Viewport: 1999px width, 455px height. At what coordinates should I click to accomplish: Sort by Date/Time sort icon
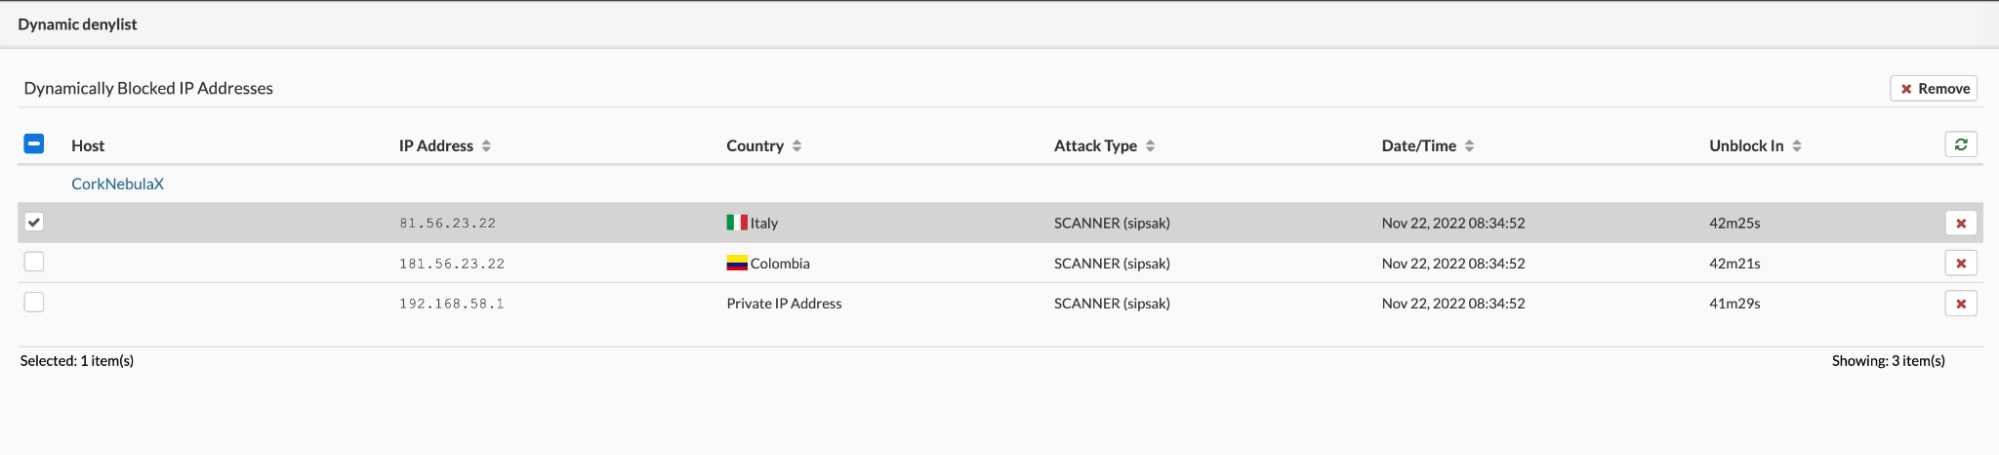coord(1469,146)
